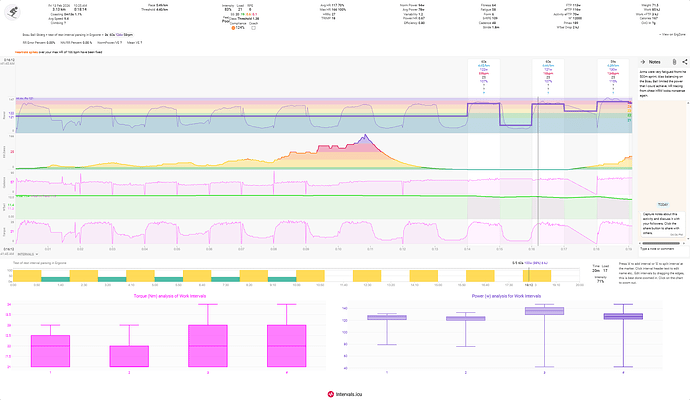Screen dimensions: 690x400
Task: Click the orange compliance indicator dot
Action: [x=233, y=28]
